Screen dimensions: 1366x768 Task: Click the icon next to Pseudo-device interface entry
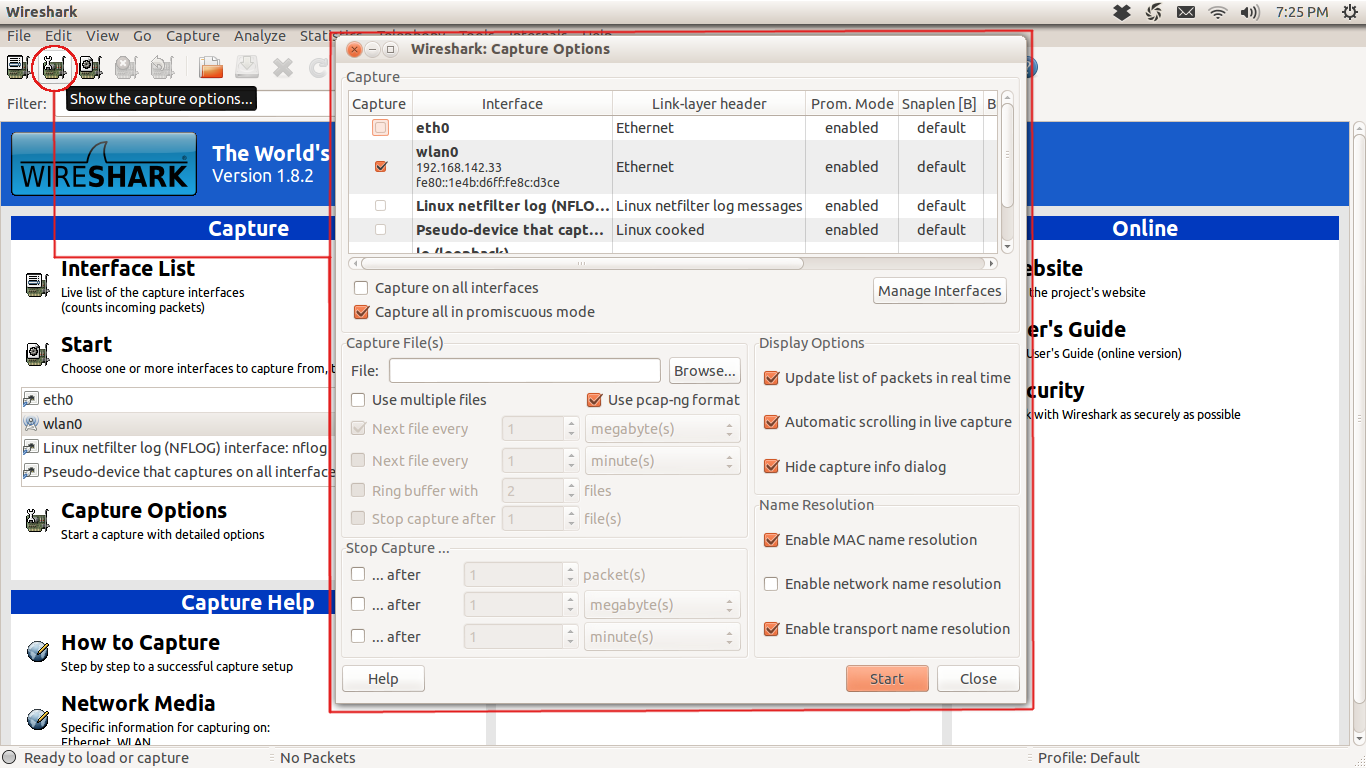tap(31, 471)
